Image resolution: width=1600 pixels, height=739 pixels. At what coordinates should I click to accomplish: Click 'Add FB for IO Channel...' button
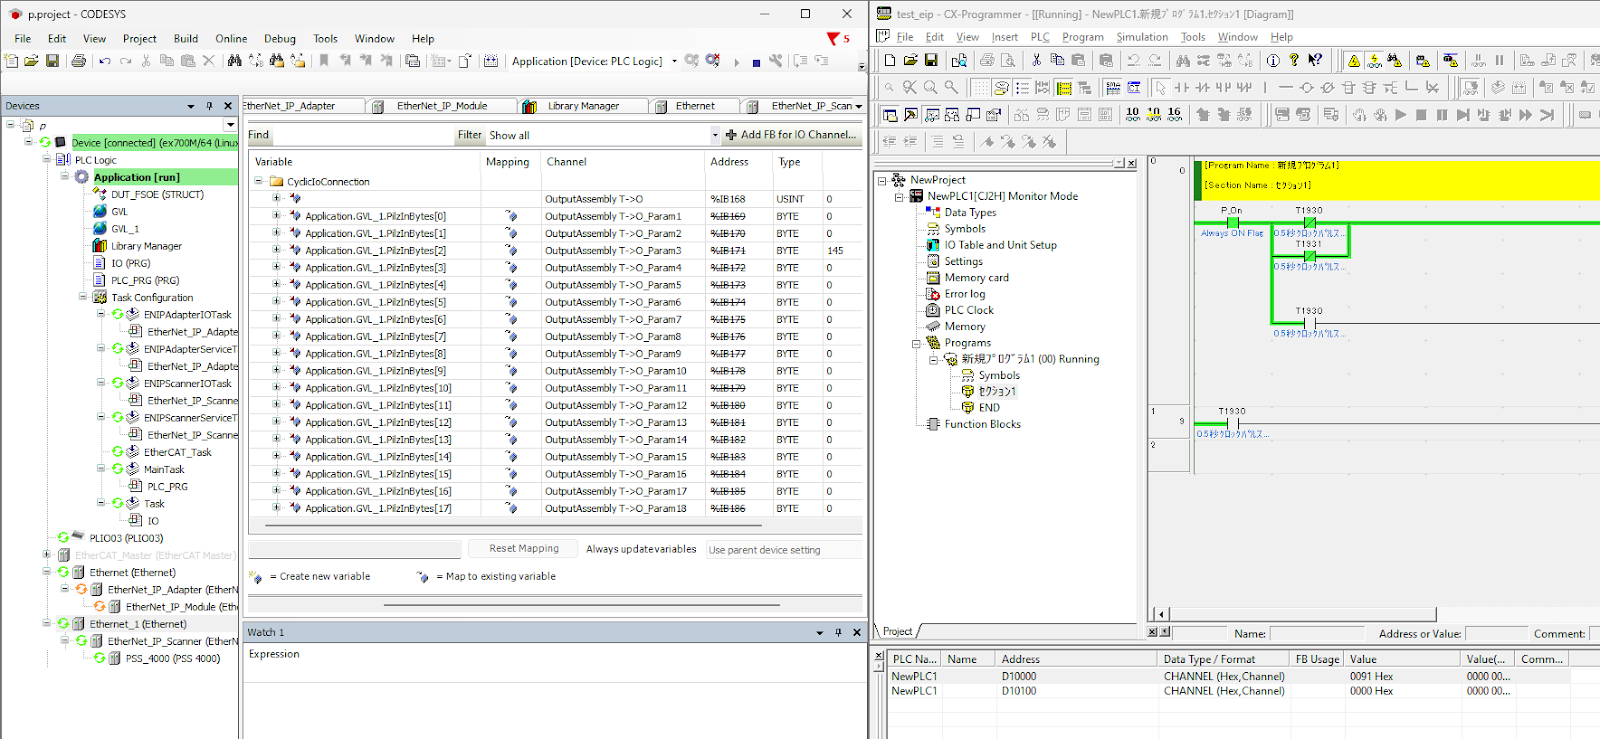tap(791, 135)
